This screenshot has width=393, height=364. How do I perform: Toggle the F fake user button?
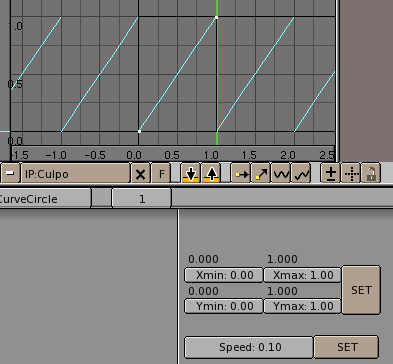161,174
